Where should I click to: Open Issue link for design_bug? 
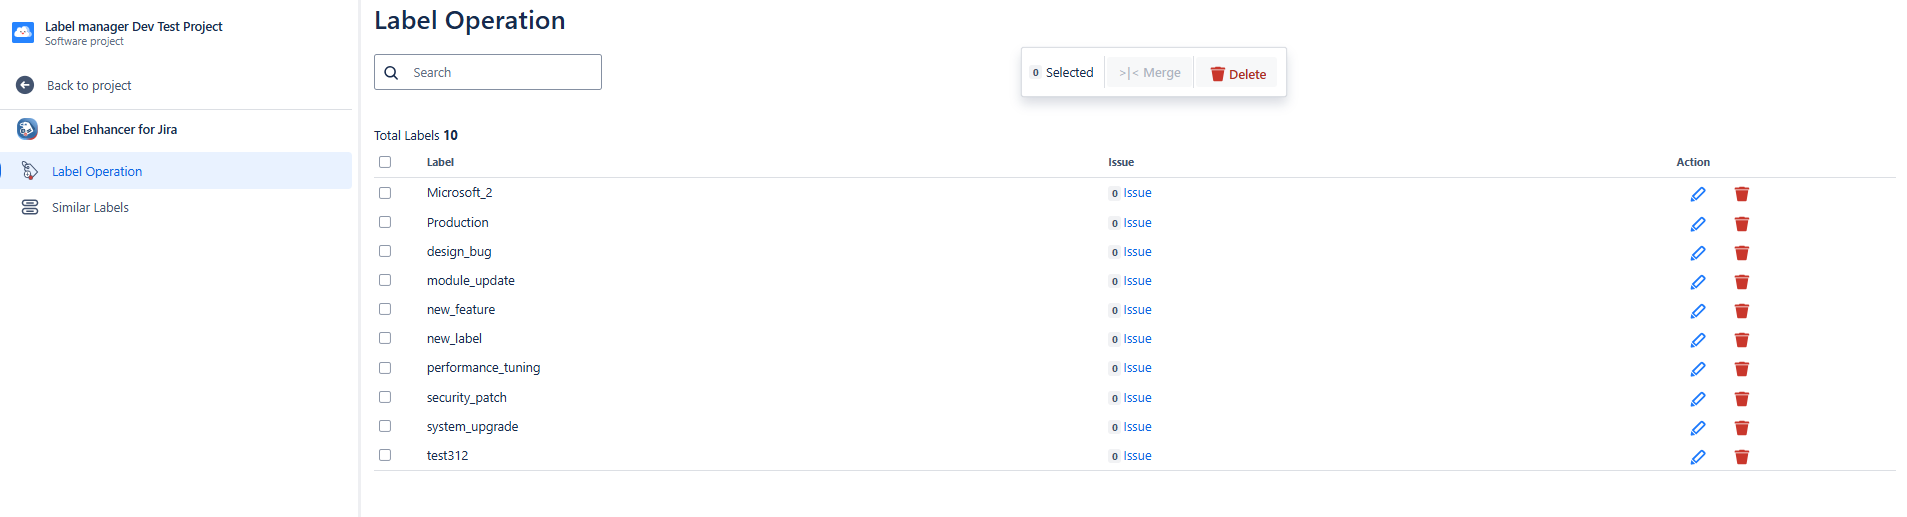click(1137, 252)
